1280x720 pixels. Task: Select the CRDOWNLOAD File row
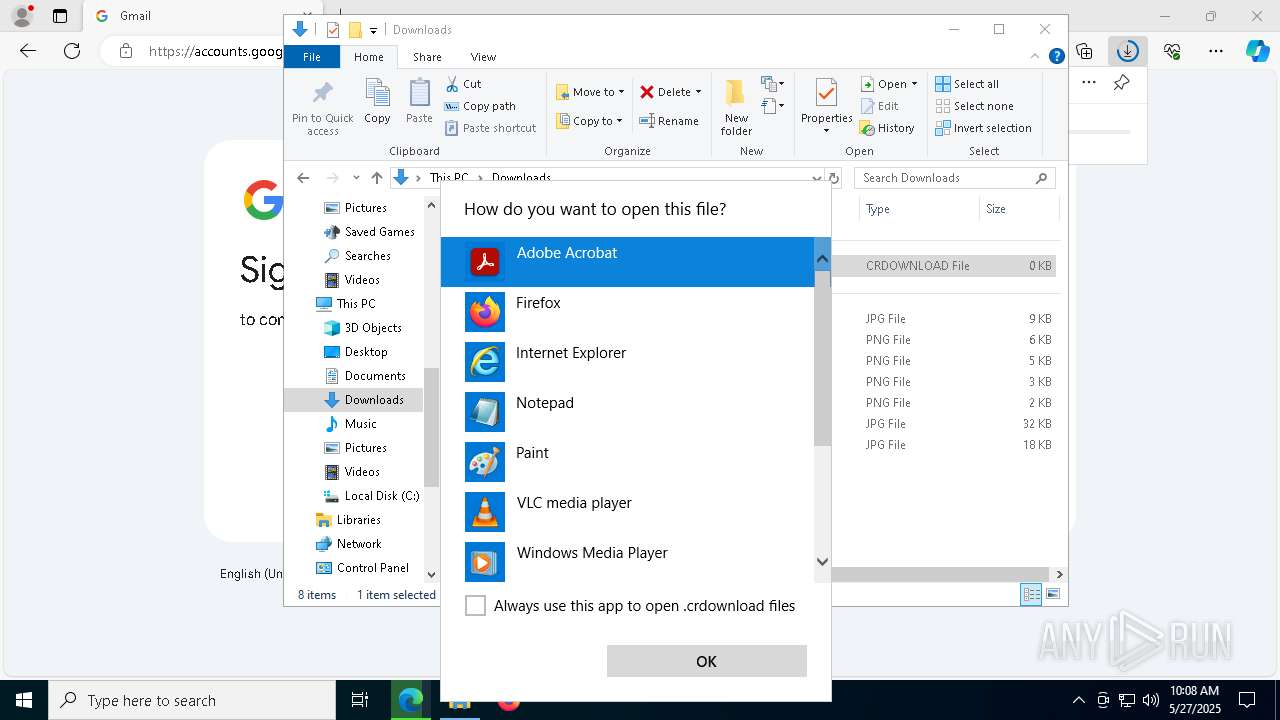click(944, 266)
